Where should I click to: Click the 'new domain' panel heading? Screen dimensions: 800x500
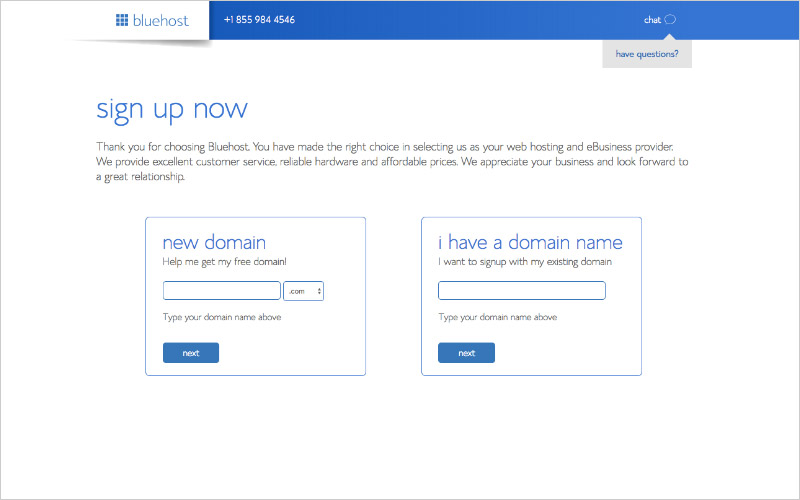pyautogui.click(x=214, y=242)
